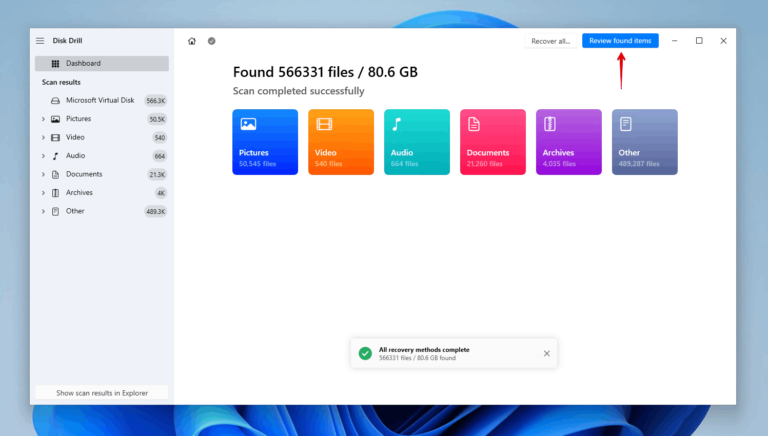768x436 pixels.
Task: Click the Audio note sidebar icon
Action: [55, 156]
